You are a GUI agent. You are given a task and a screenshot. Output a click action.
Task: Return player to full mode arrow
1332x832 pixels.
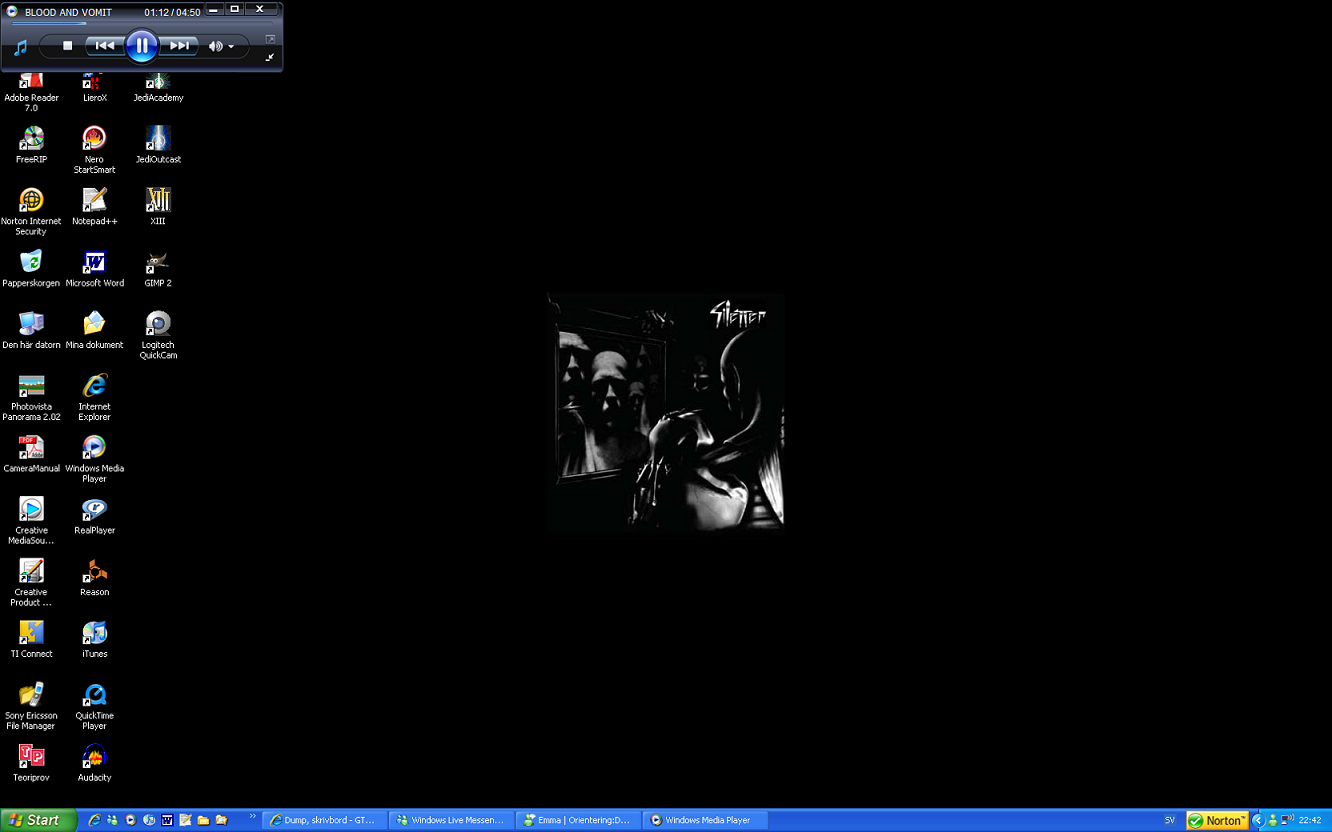point(270,57)
